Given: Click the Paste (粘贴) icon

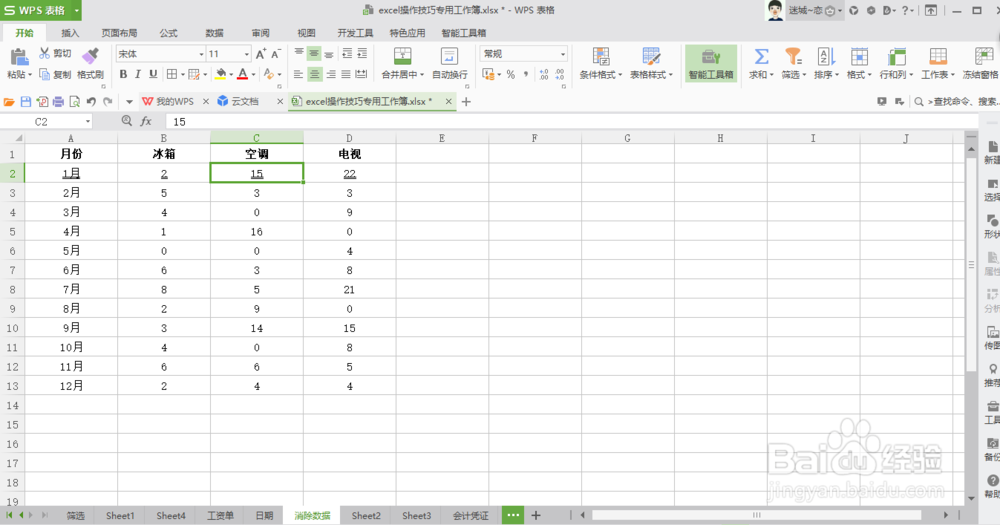Looking at the screenshot, I should click(19, 57).
